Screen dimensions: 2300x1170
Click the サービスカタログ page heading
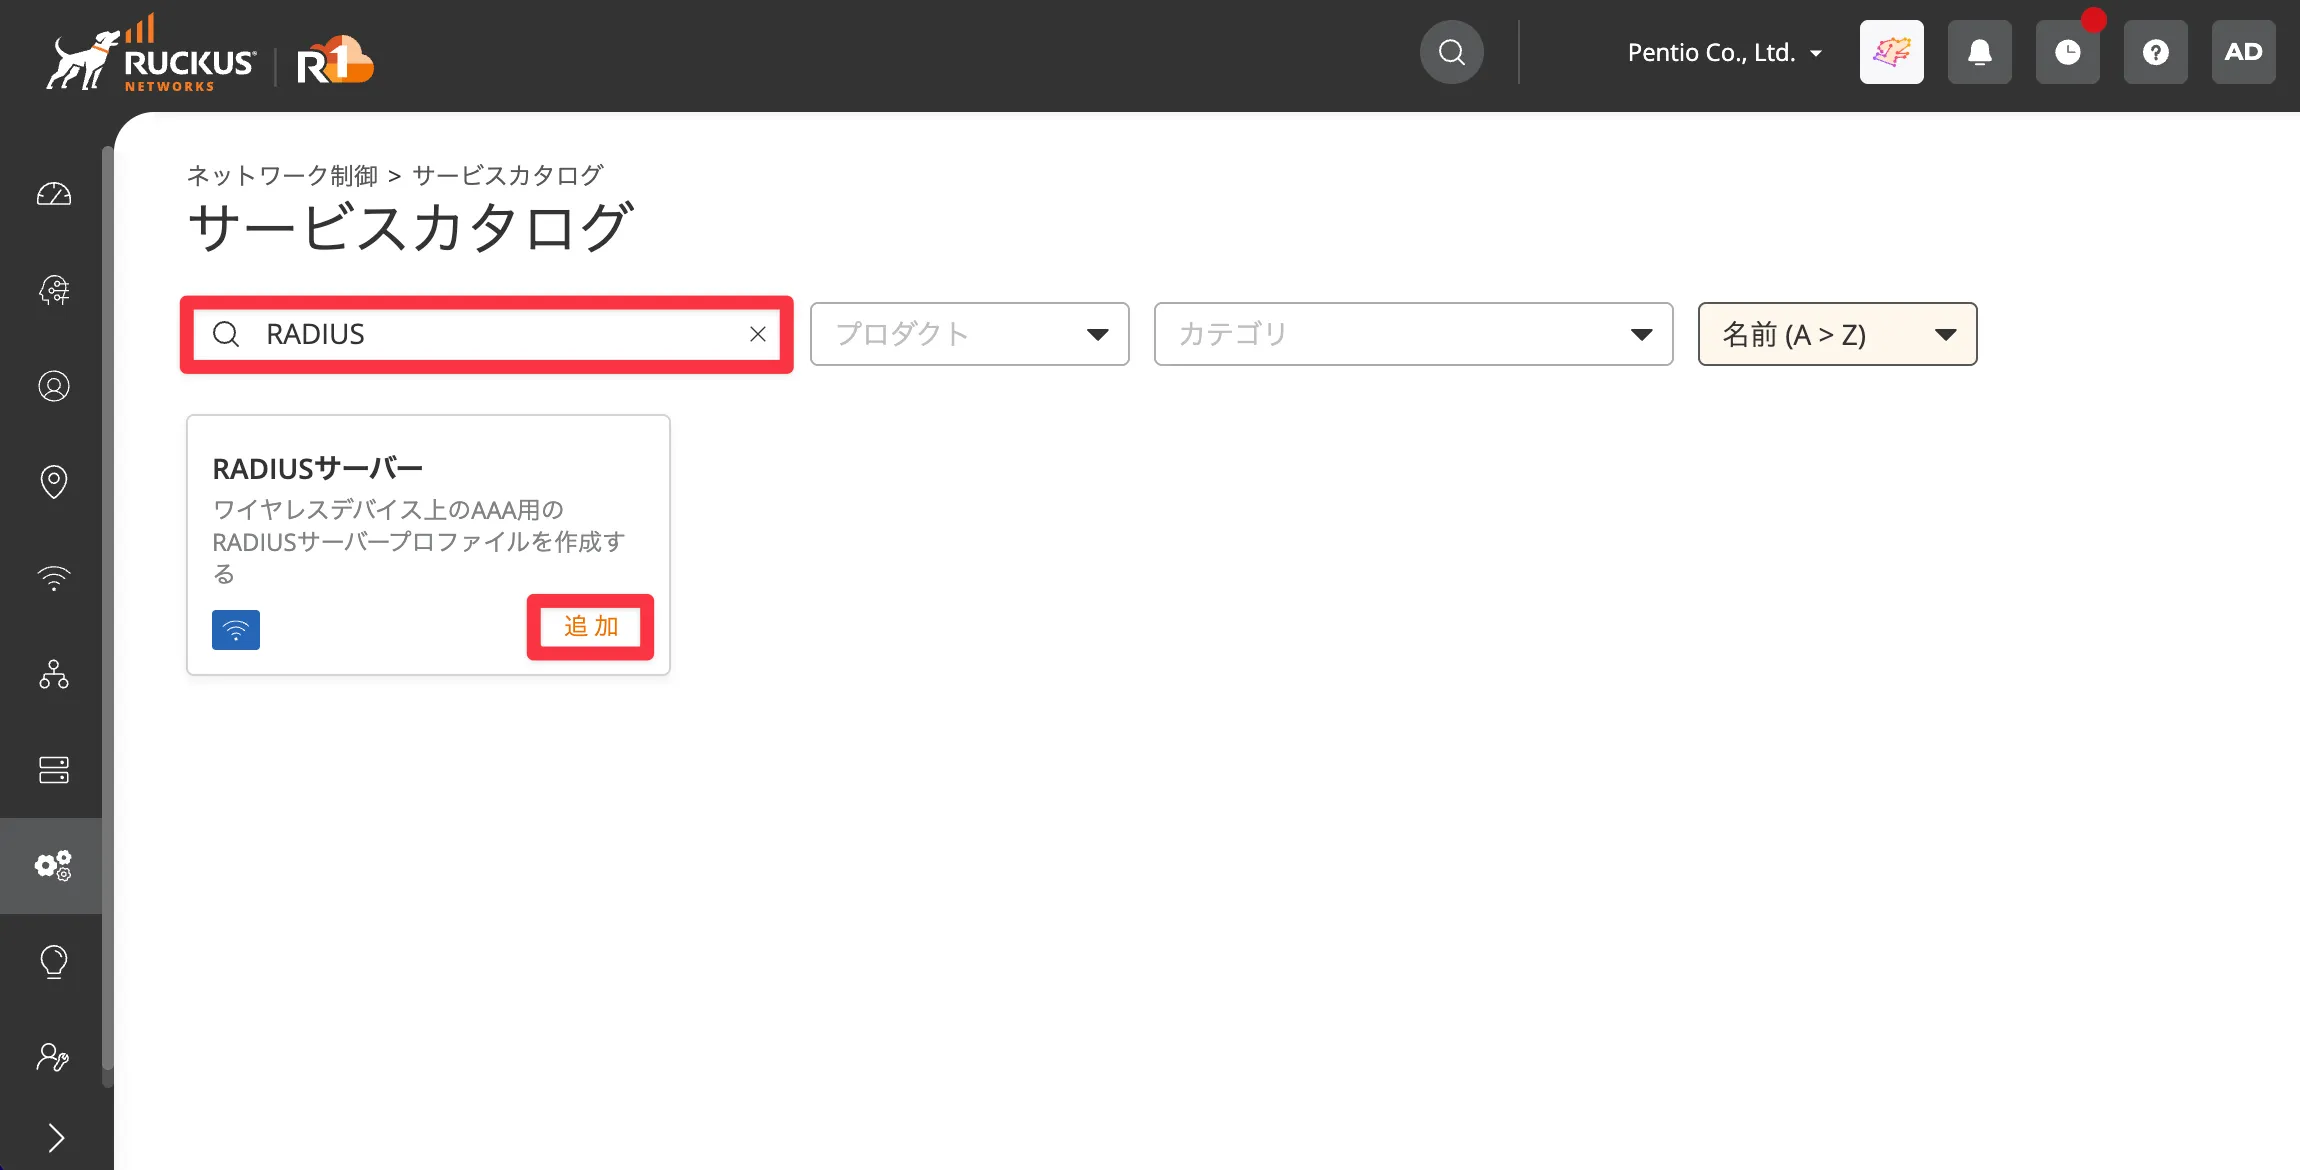(x=410, y=227)
